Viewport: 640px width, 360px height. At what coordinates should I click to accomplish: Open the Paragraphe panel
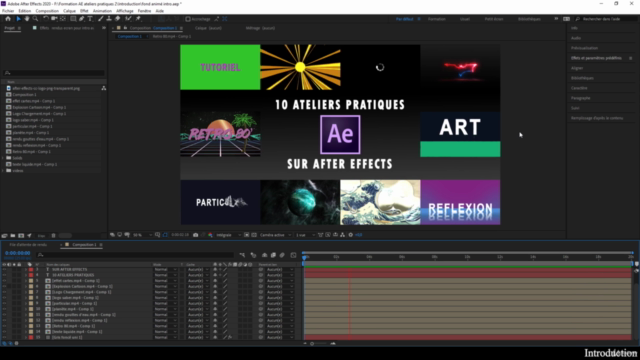[x=580, y=98]
